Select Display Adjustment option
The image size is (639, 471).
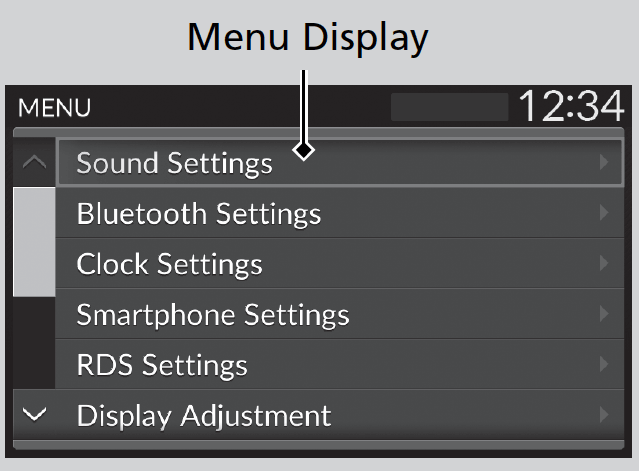click(204, 414)
